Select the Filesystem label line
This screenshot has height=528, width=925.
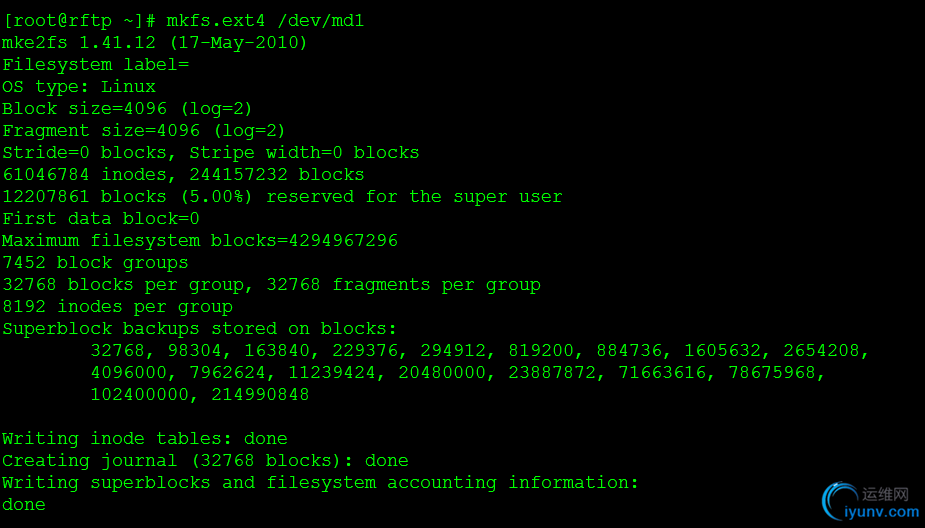coord(95,65)
